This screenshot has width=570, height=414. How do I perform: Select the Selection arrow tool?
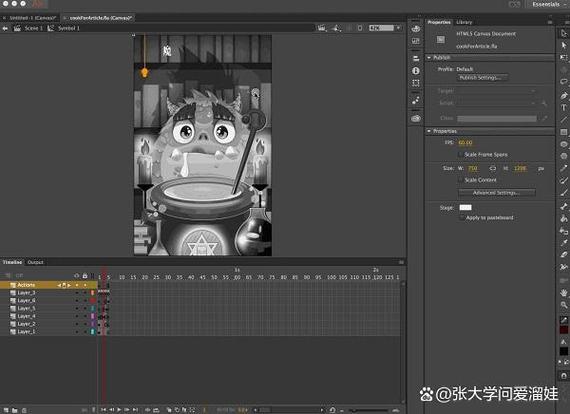[564, 33]
